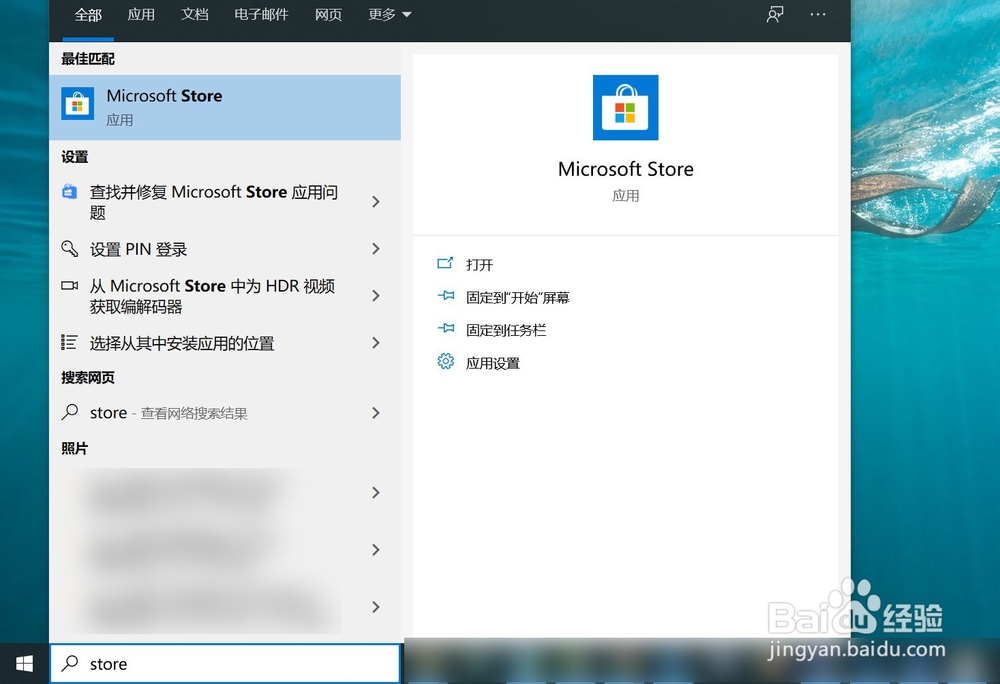Expand arrow for third blurred photo result

pyautogui.click(x=376, y=607)
